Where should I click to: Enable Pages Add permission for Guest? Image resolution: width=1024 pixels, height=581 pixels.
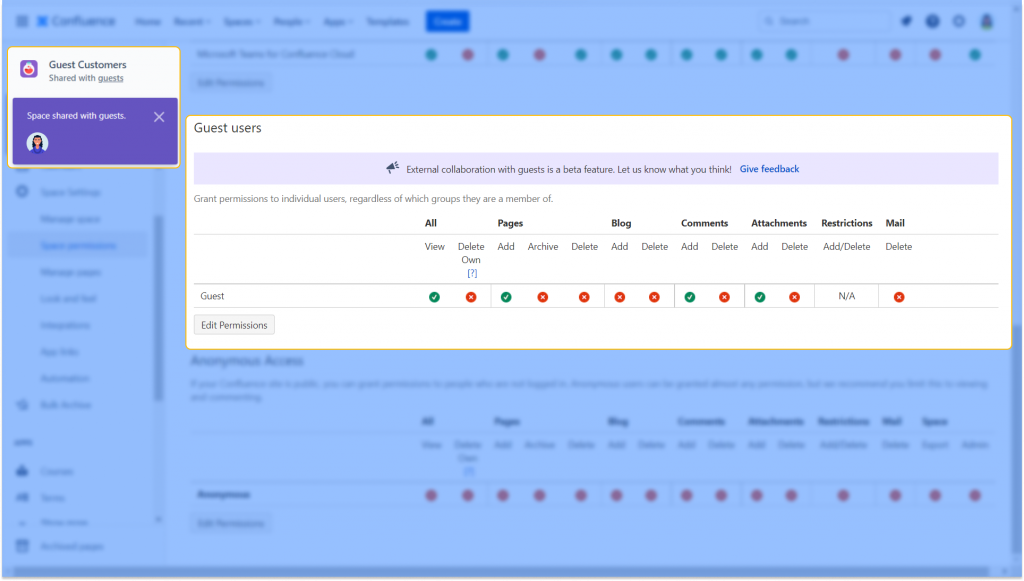(x=506, y=297)
